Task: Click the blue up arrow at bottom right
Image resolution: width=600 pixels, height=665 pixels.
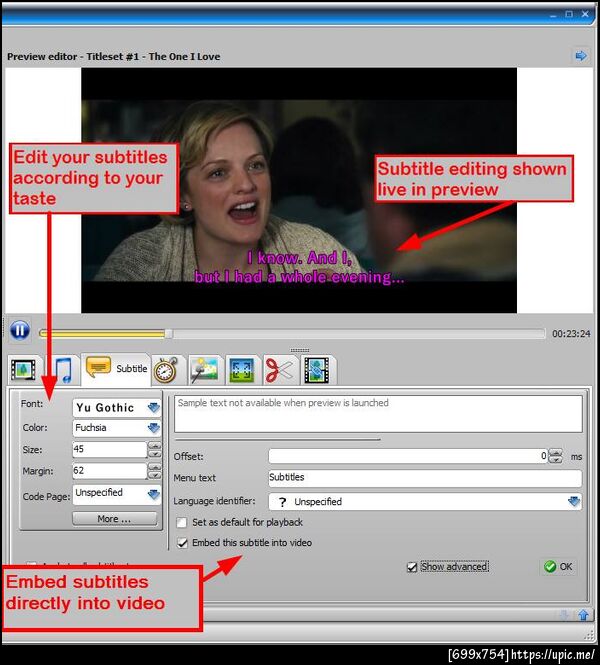Action: click(x=583, y=615)
